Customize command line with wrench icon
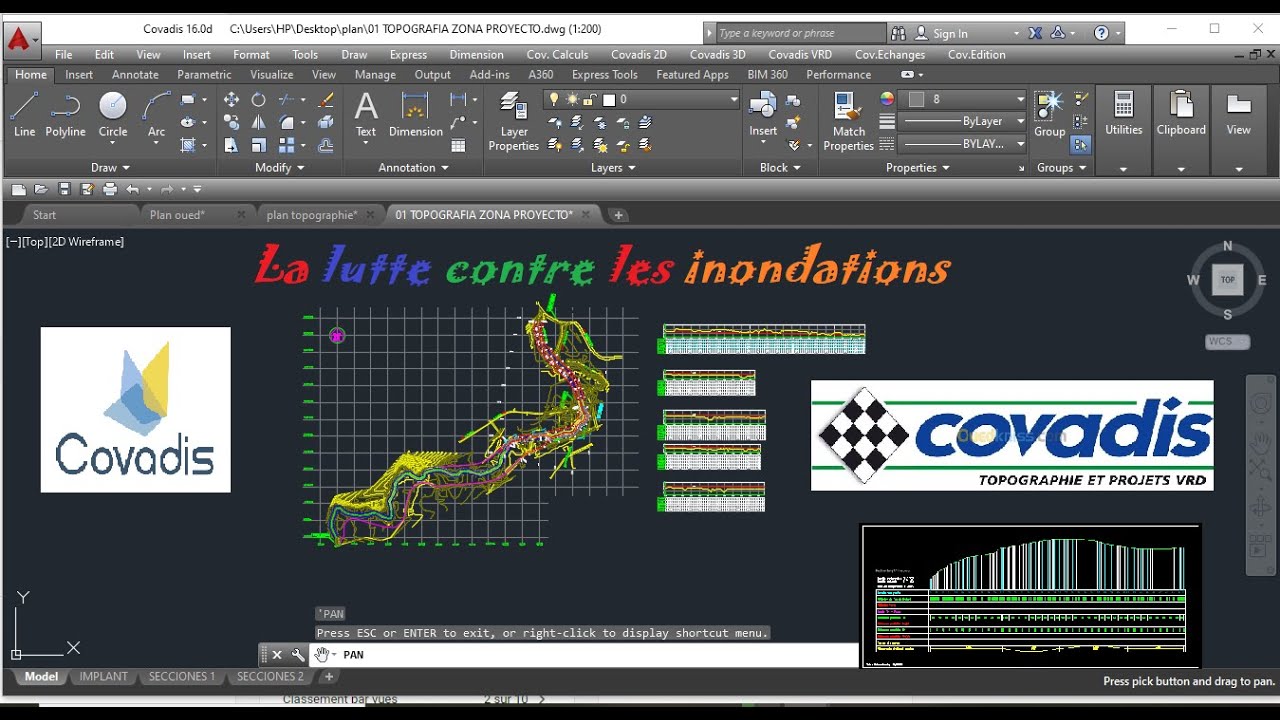 [x=298, y=655]
